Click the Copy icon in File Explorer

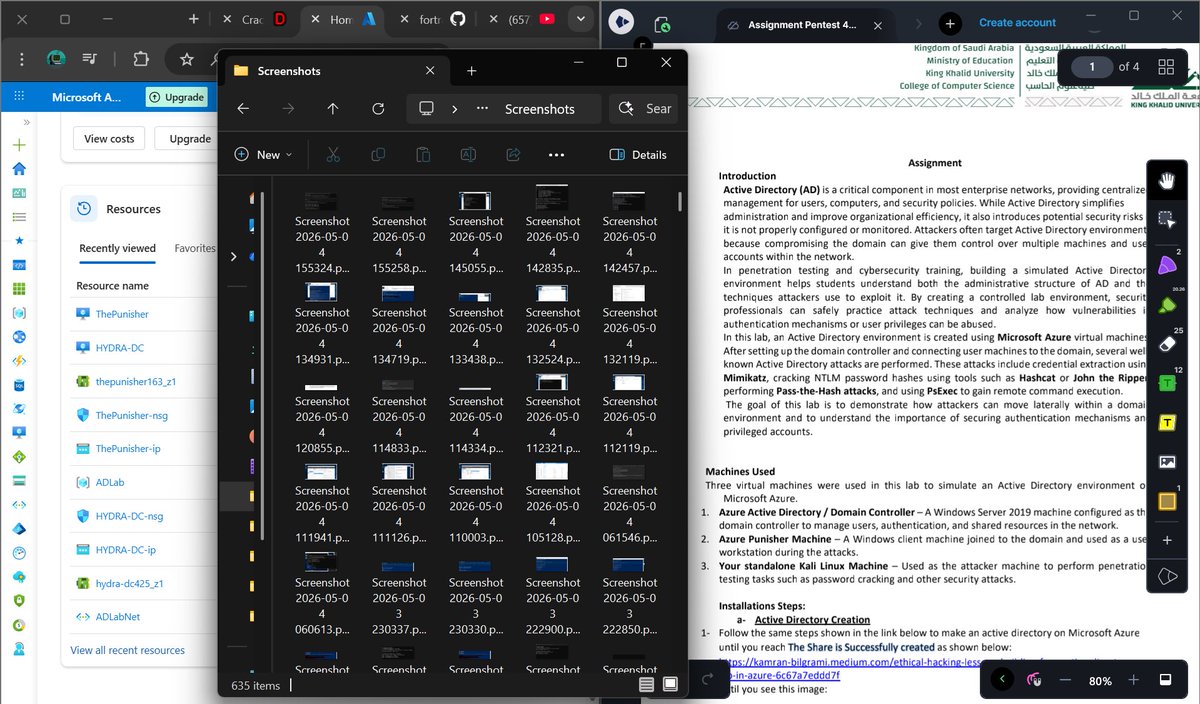pos(378,155)
